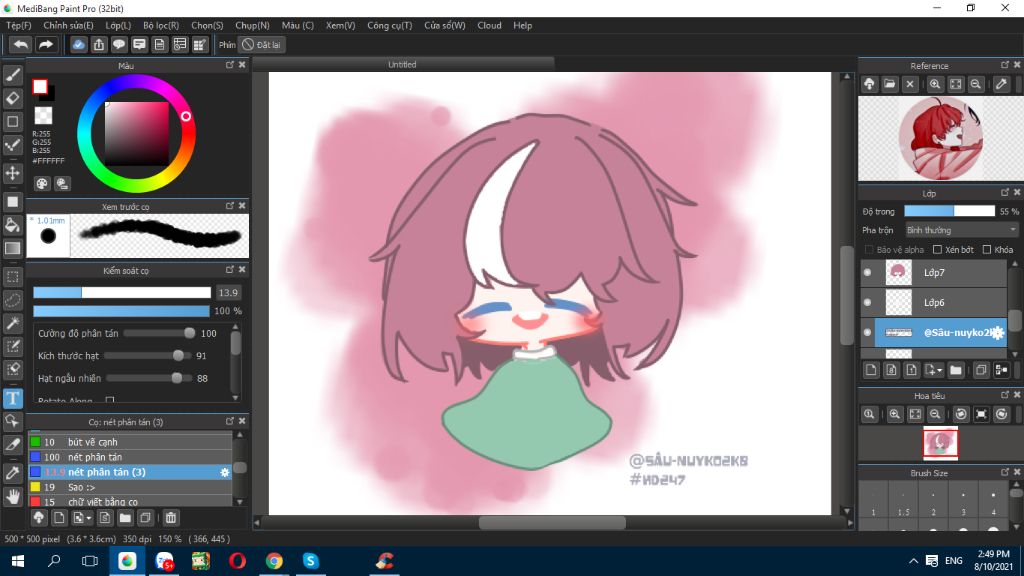Toggle visibility of layer Lớp6

click(x=867, y=302)
